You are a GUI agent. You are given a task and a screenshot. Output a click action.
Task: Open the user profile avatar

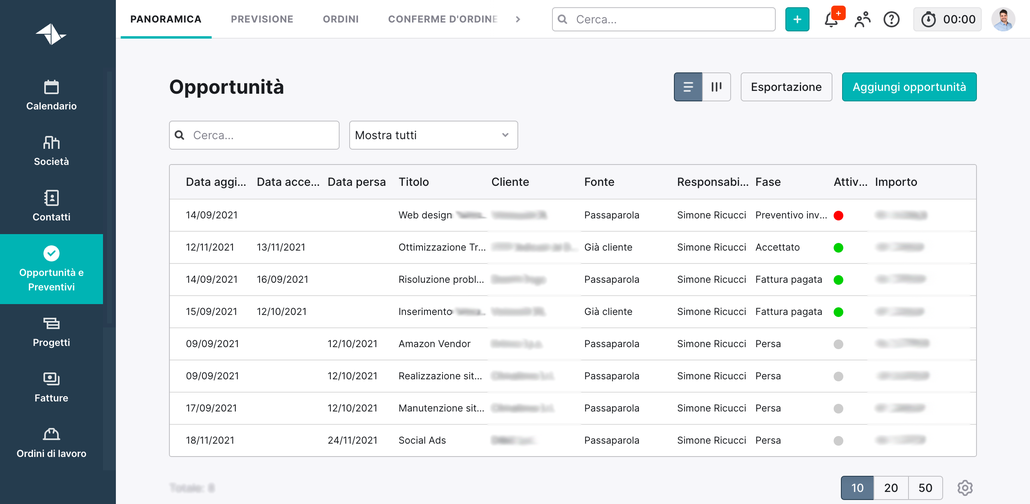(x=1003, y=20)
